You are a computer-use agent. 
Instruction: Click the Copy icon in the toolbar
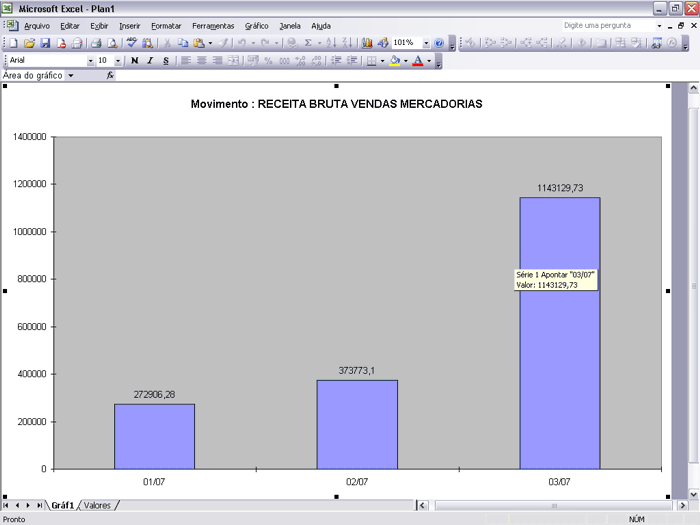183,43
